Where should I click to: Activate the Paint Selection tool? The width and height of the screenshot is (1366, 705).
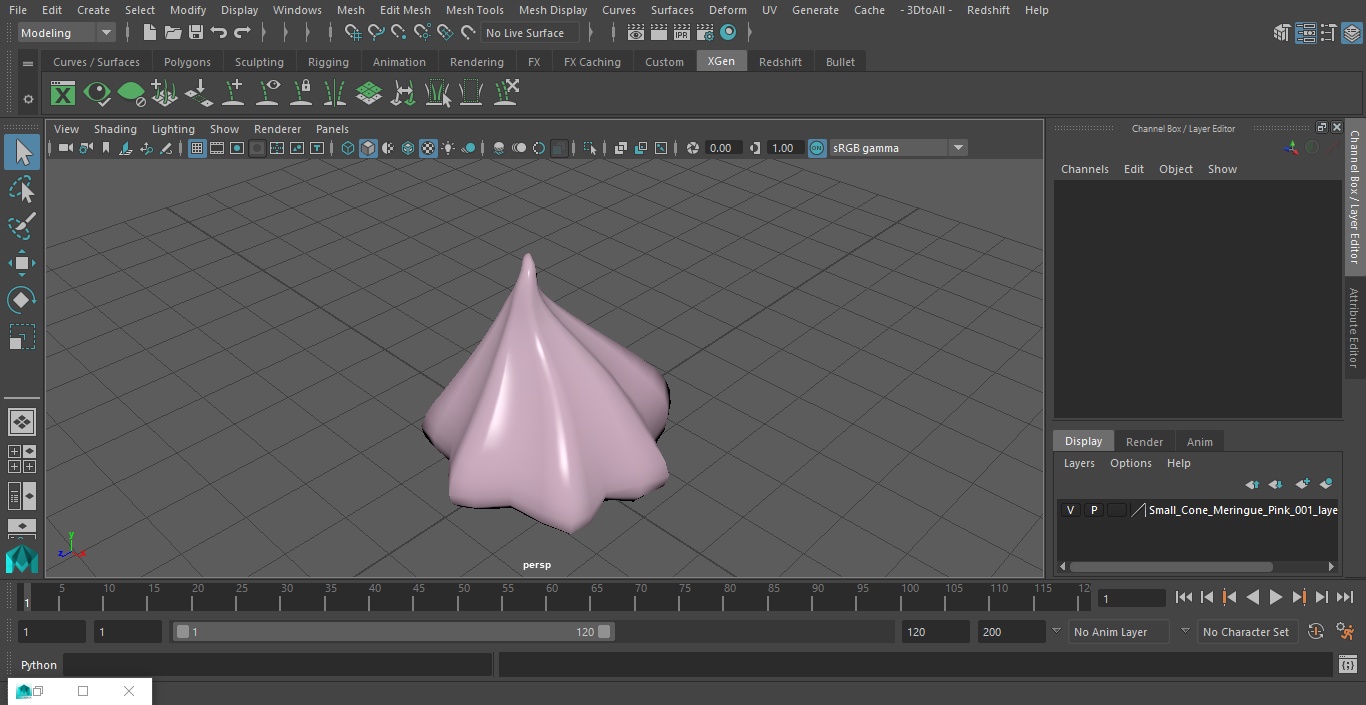pyautogui.click(x=22, y=226)
